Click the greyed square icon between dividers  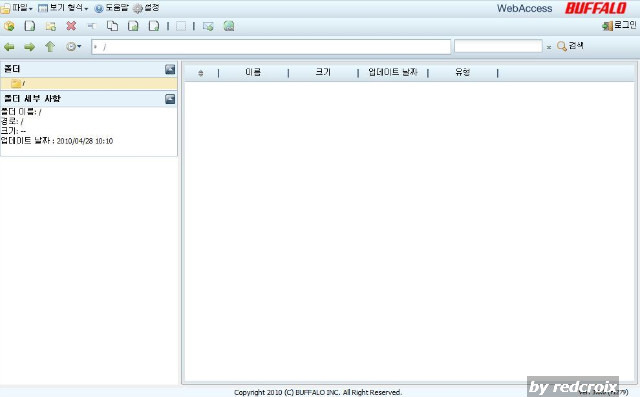[x=181, y=26]
